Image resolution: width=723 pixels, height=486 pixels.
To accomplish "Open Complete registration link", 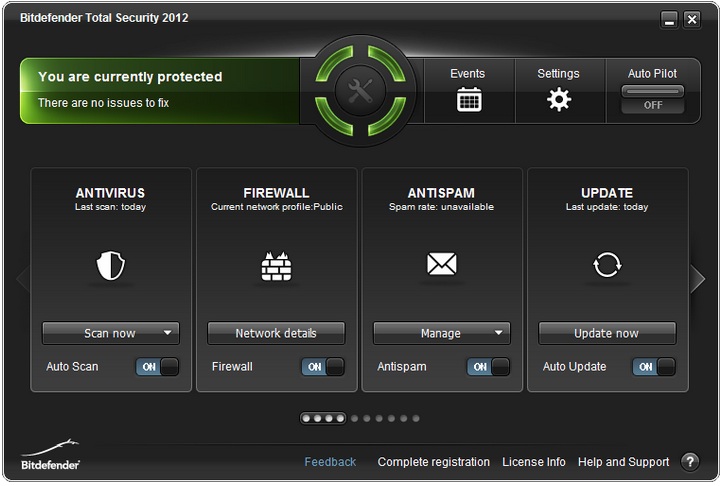I will (433, 462).
